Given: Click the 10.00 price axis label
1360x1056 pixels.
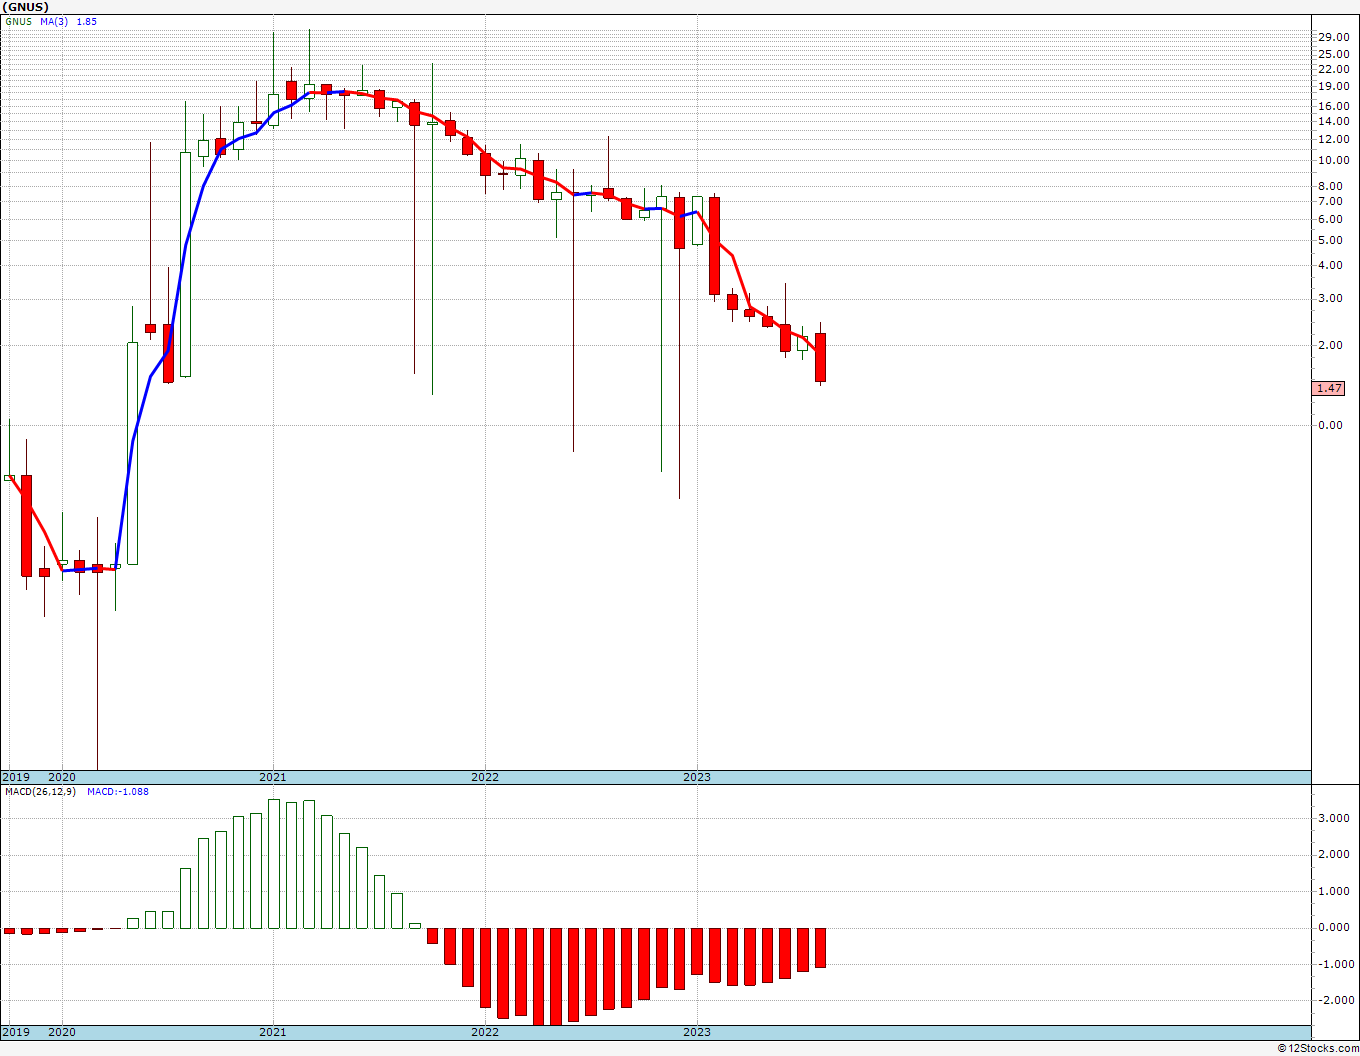Looking at the screenshot, I should coord(1333,160).
